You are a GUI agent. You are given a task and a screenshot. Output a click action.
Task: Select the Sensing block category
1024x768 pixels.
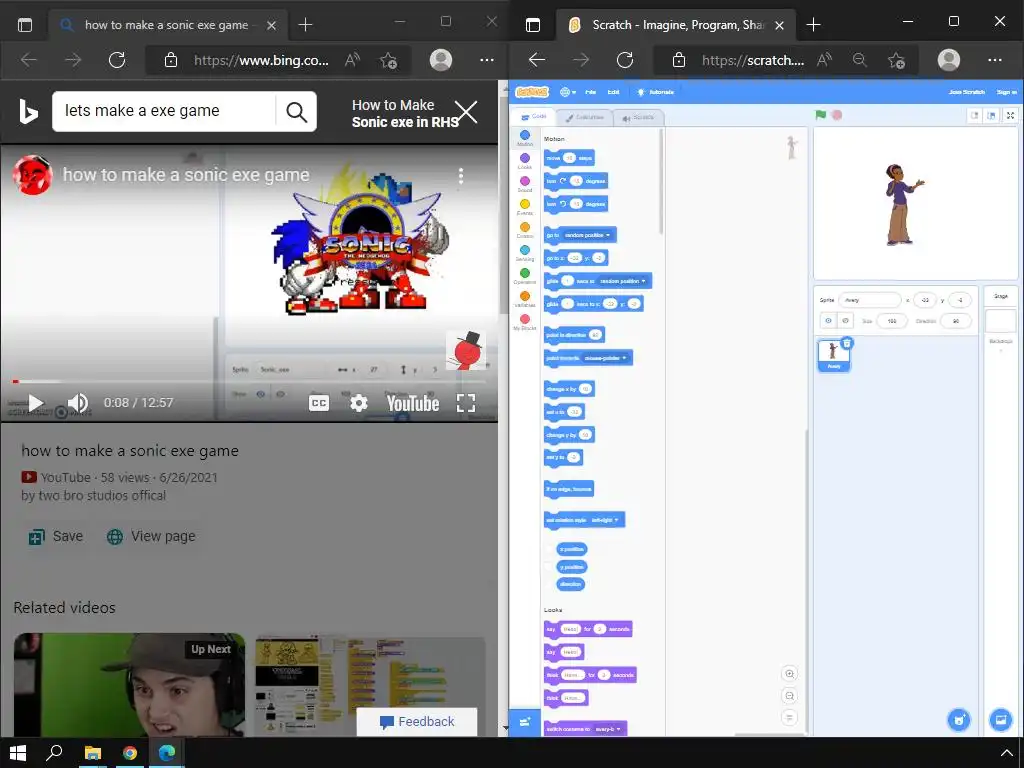coord(525,253)
